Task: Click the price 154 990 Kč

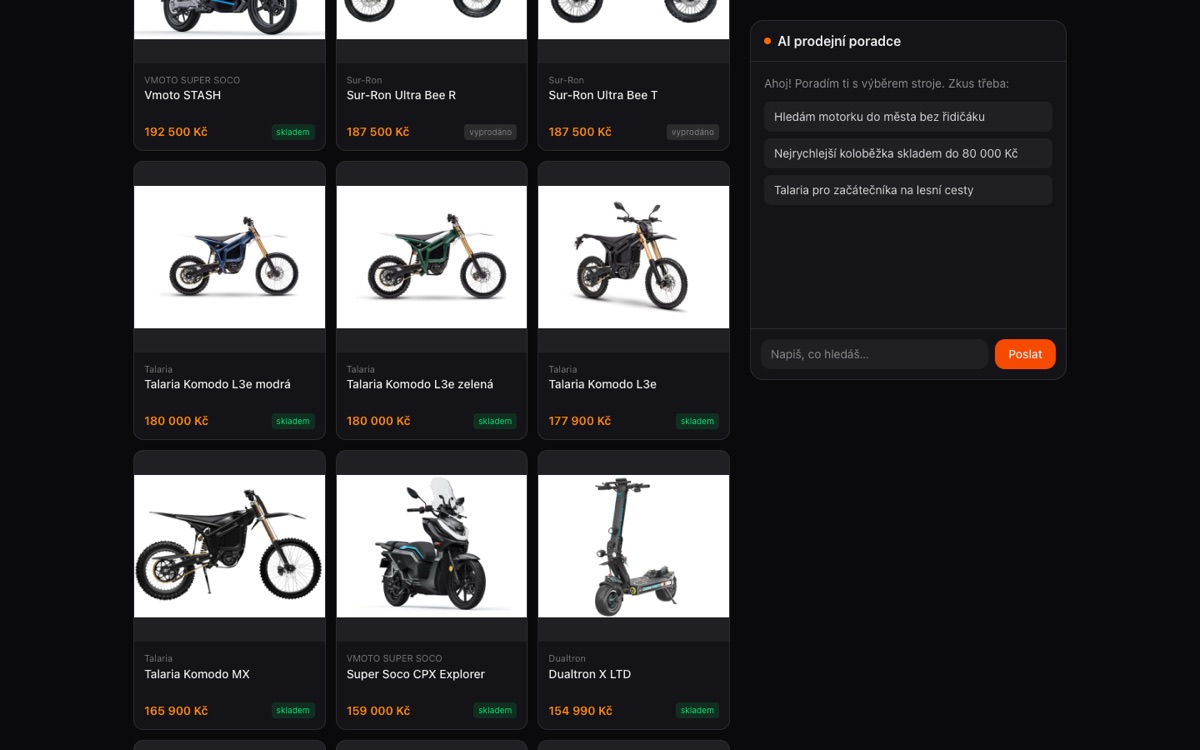Action: (580, 711)
